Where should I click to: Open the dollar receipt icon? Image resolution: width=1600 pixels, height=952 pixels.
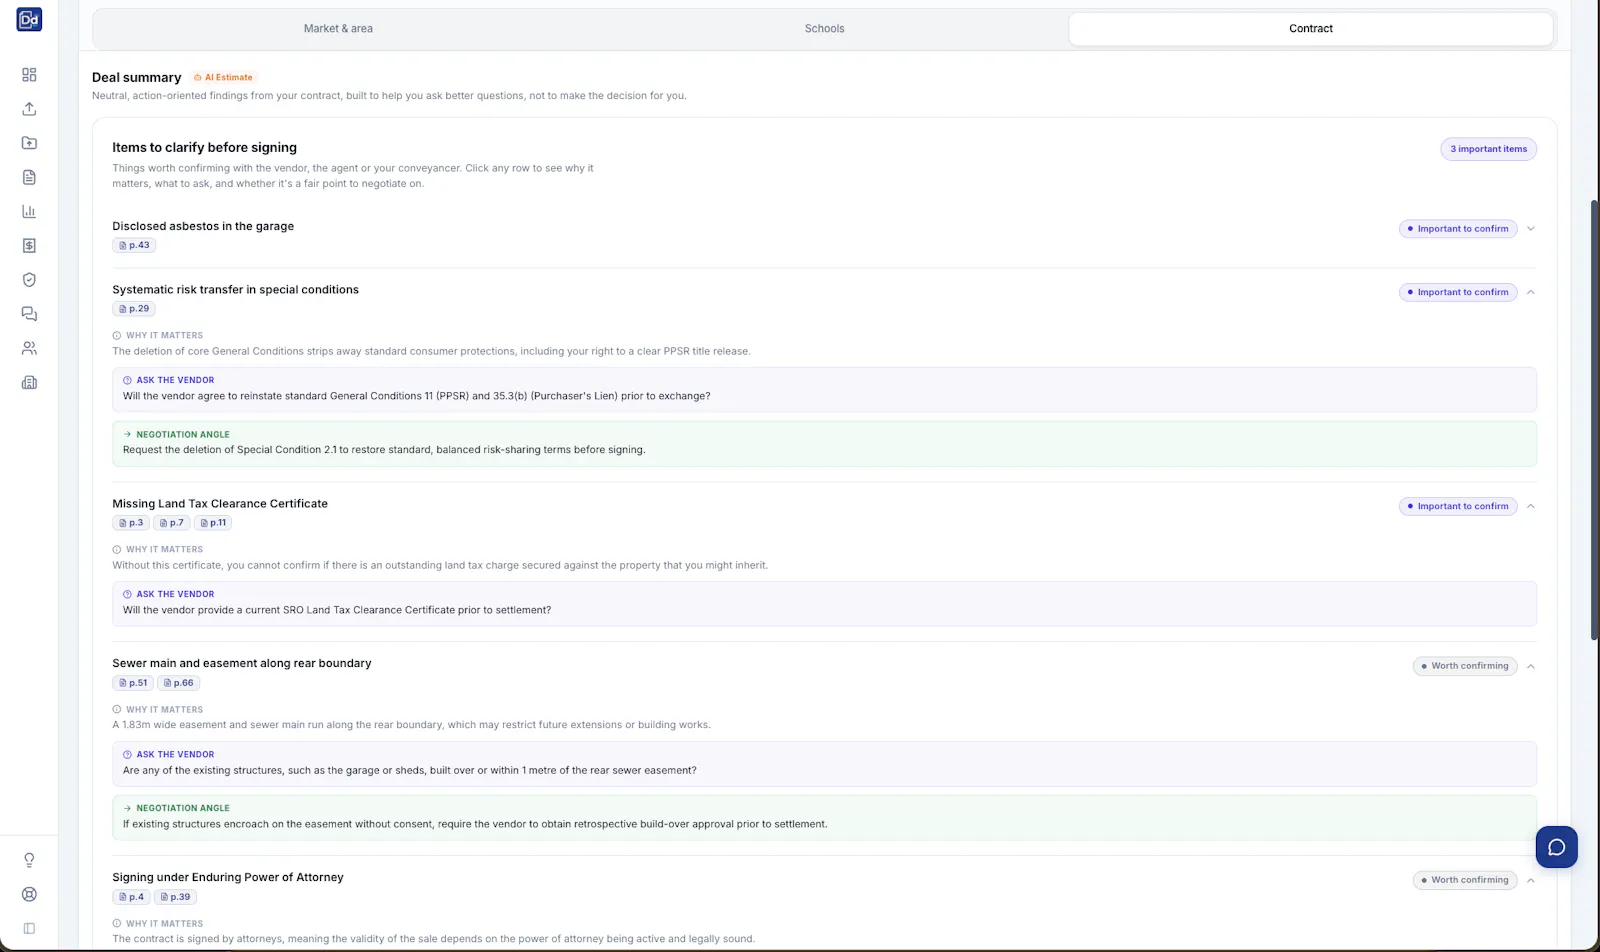pyautogui.click(x=29, y=246)
